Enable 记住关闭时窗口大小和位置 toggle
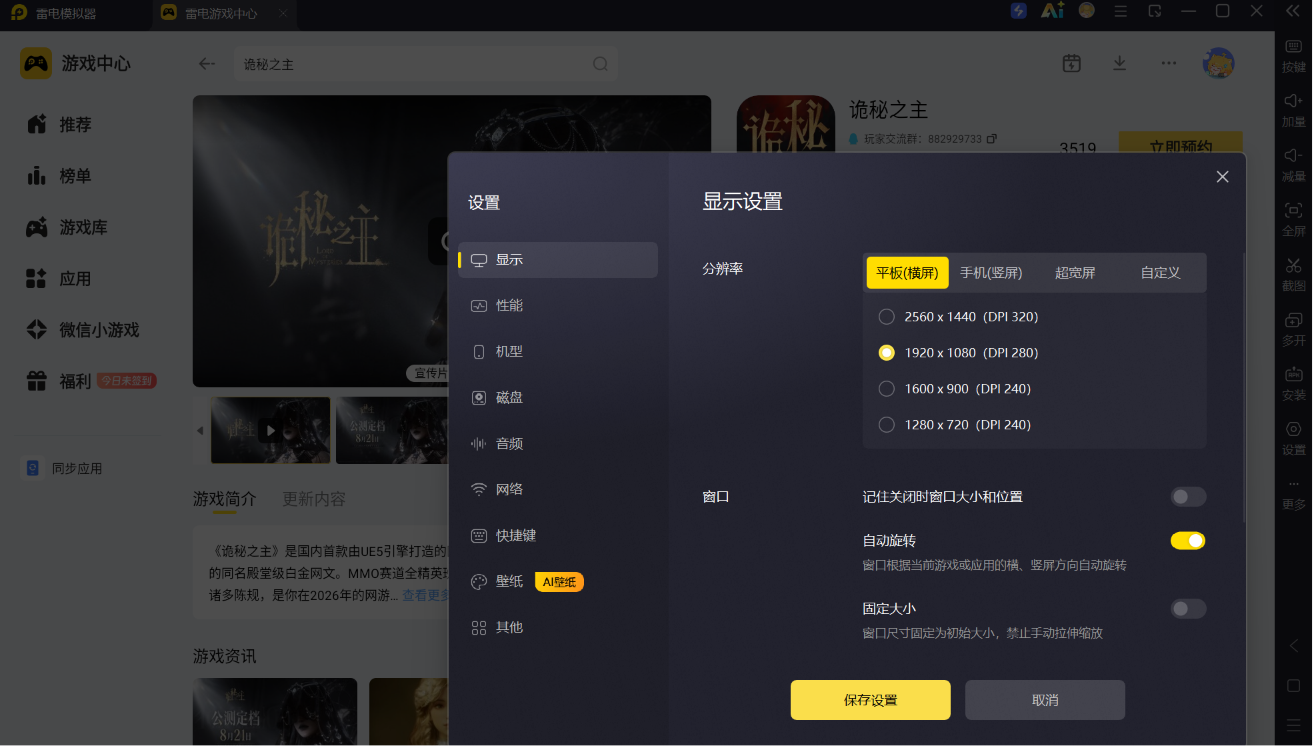 click(x=1188, y=497)
